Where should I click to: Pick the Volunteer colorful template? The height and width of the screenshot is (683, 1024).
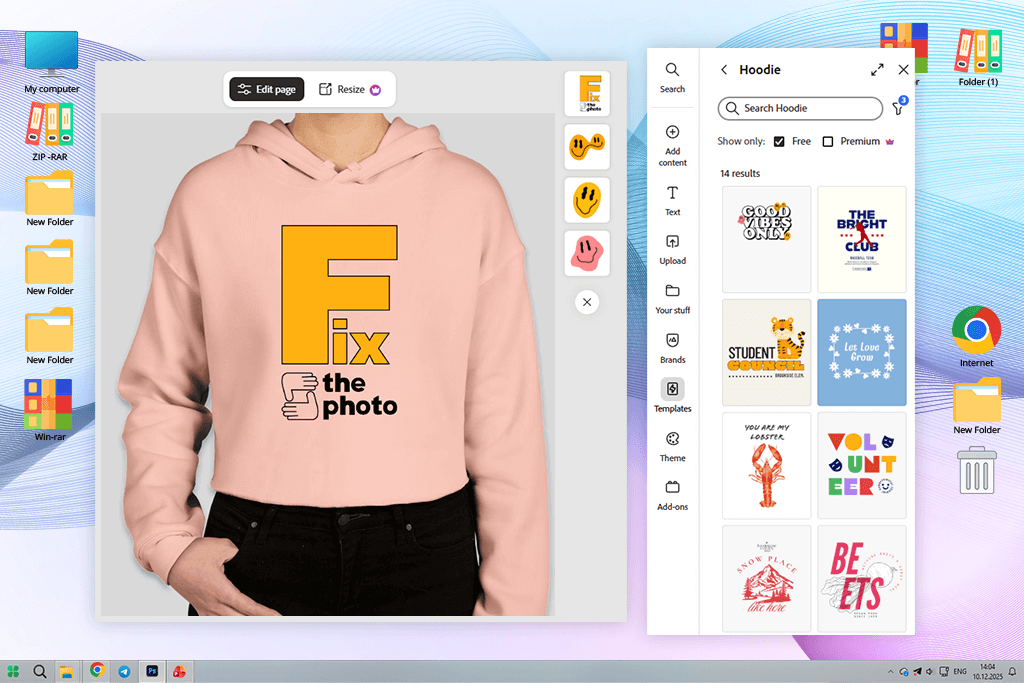point(861,466)
